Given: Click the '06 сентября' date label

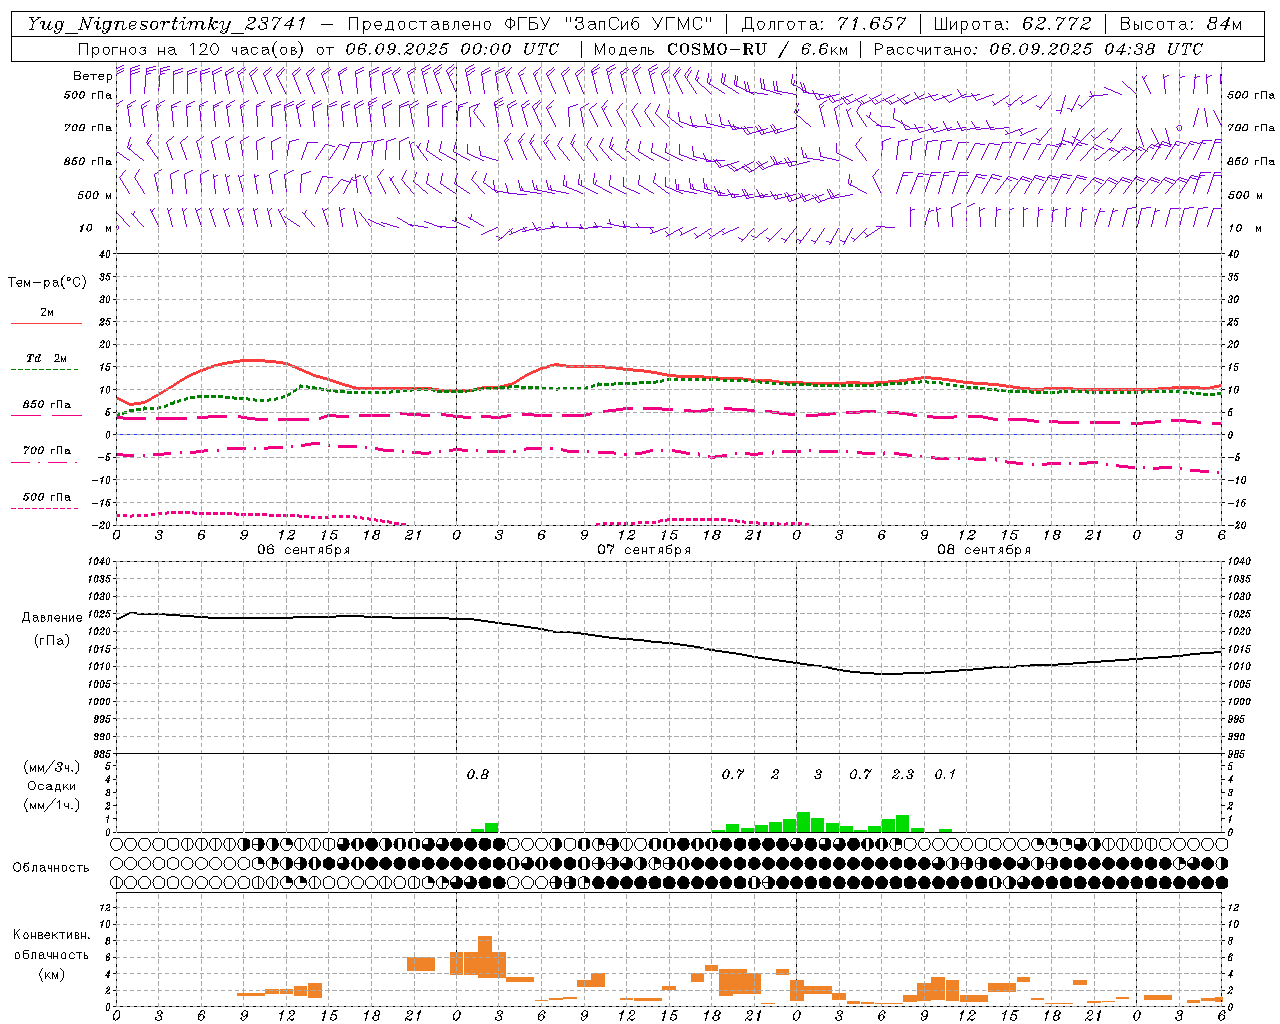Looking at the screenshot, I should (x=304, y=550).
